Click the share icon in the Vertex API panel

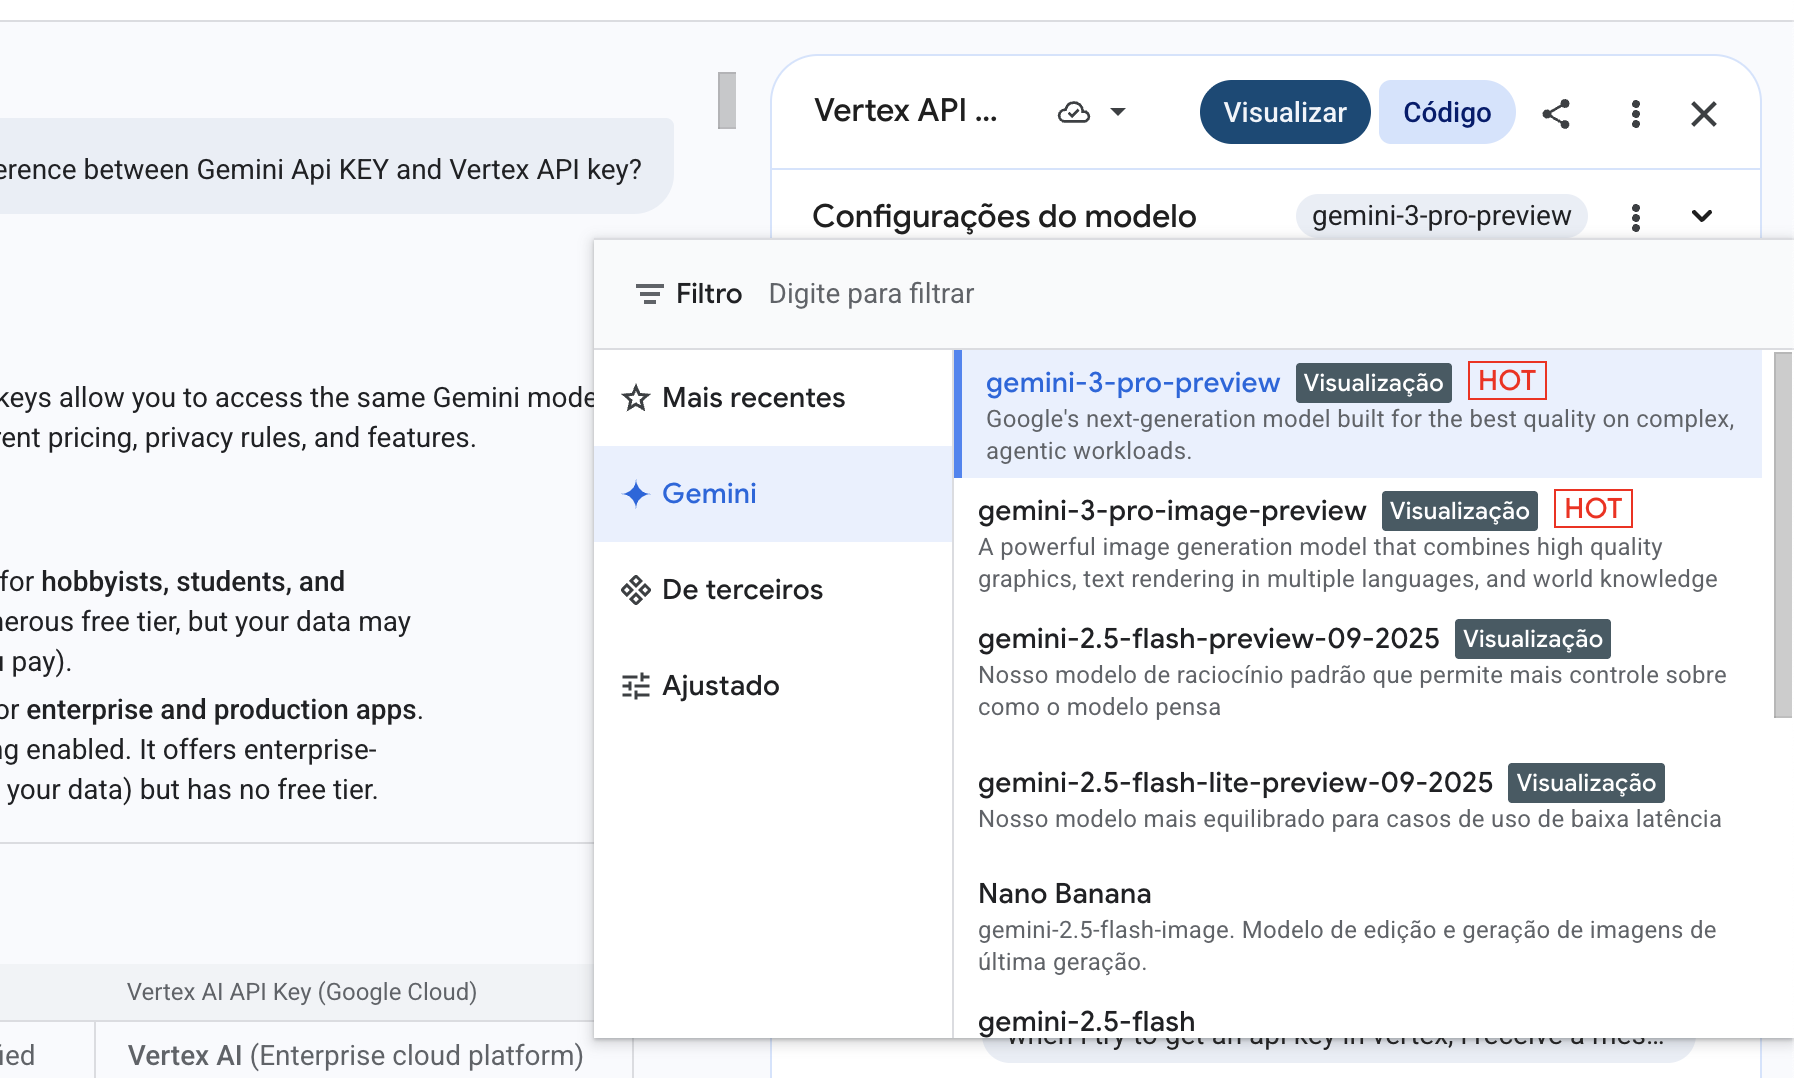click(1557, 114)
